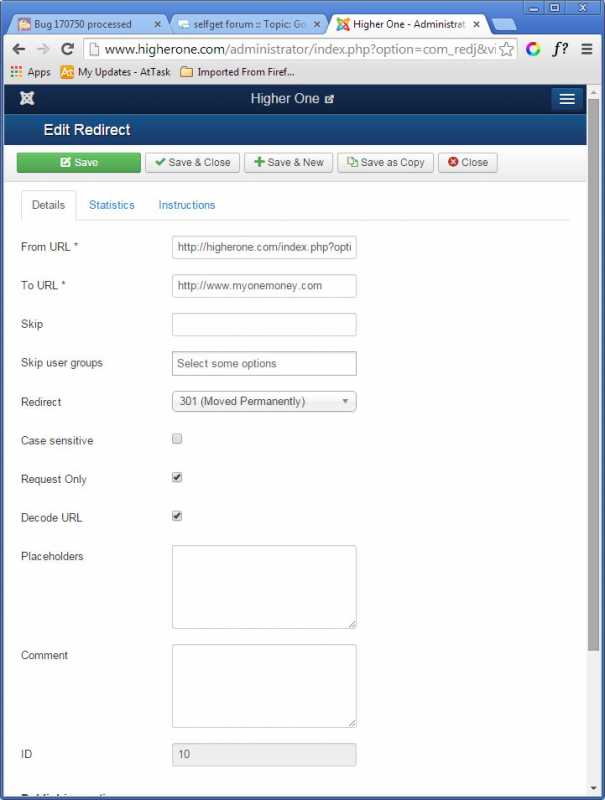This screenshot has width=605, height=800.
Task: Open the Redirect 301 dropdown
Action: (264, 402)
